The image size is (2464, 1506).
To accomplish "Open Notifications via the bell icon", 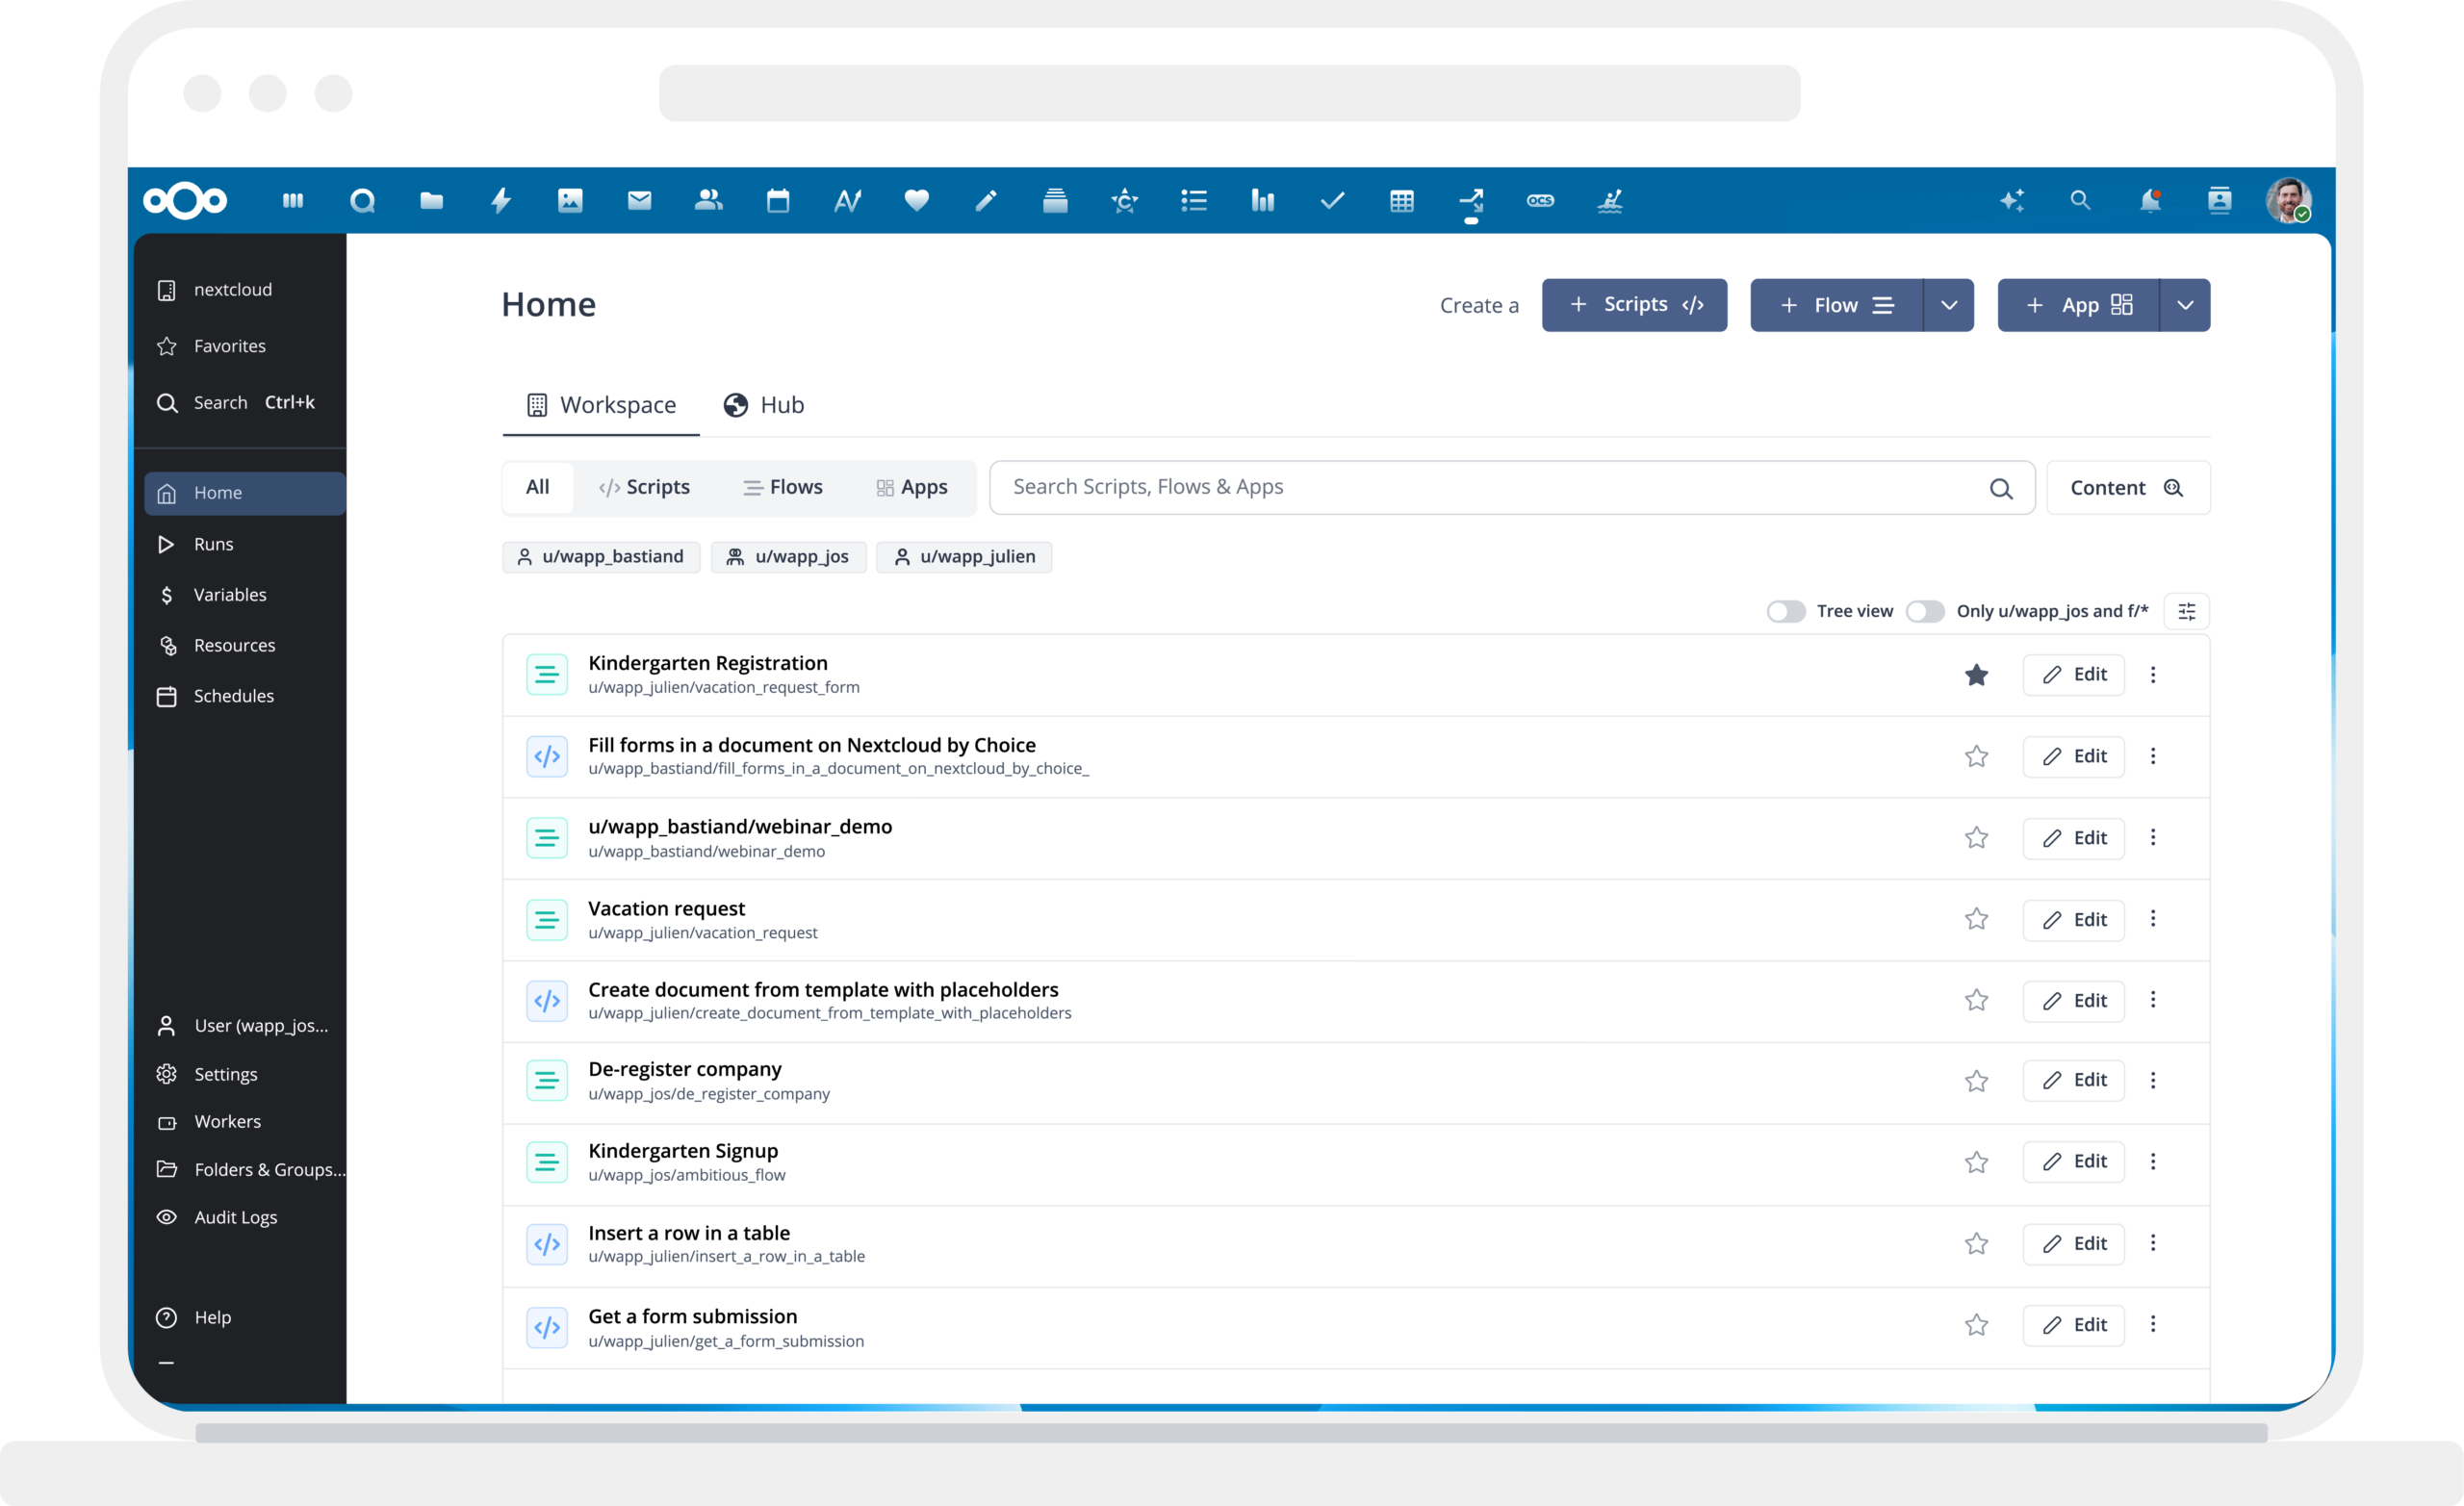I will (x=2149, y=201).
